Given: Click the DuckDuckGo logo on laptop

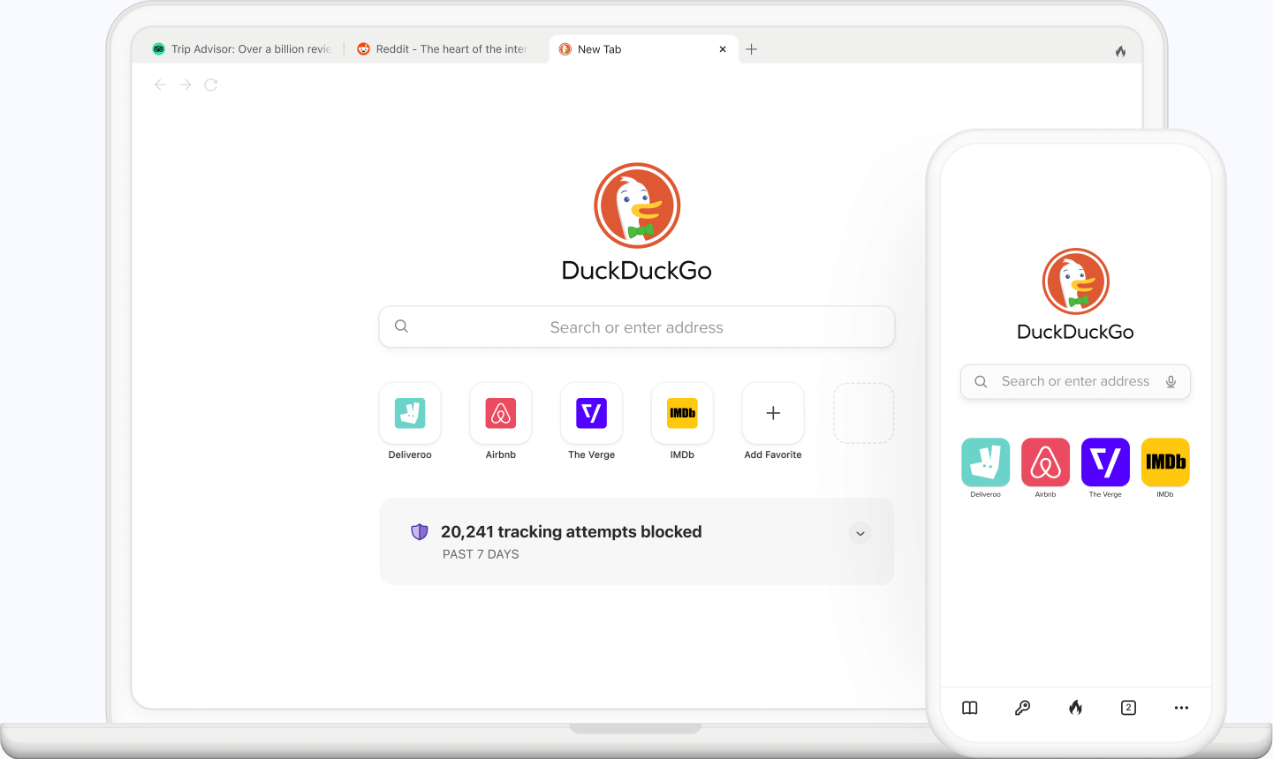Looking at the screenshot, I should coord(637,206).
